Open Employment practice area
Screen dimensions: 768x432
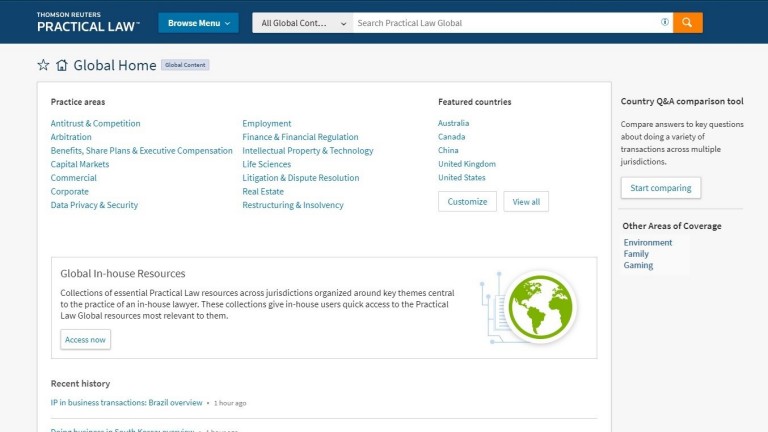[x=266, y=123]
